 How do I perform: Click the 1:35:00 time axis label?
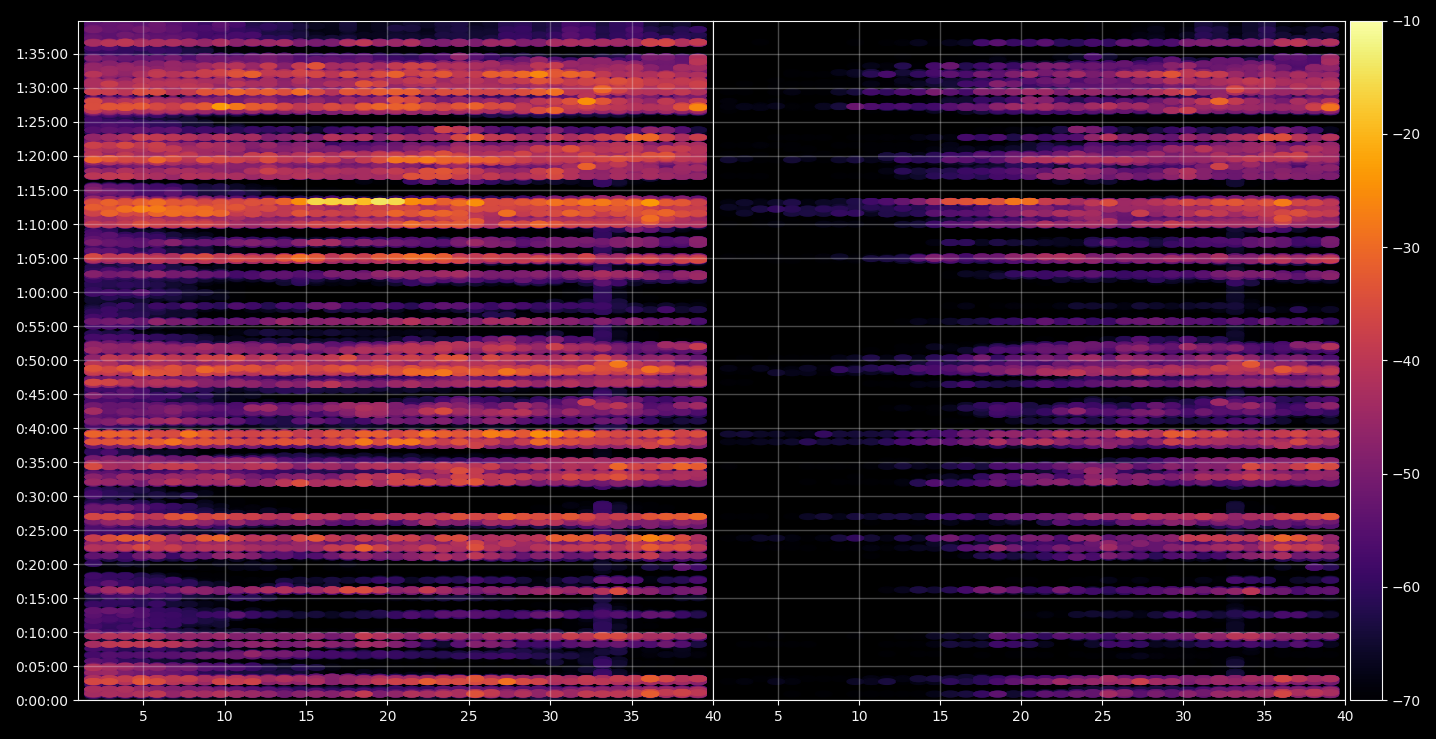[42, 54]
